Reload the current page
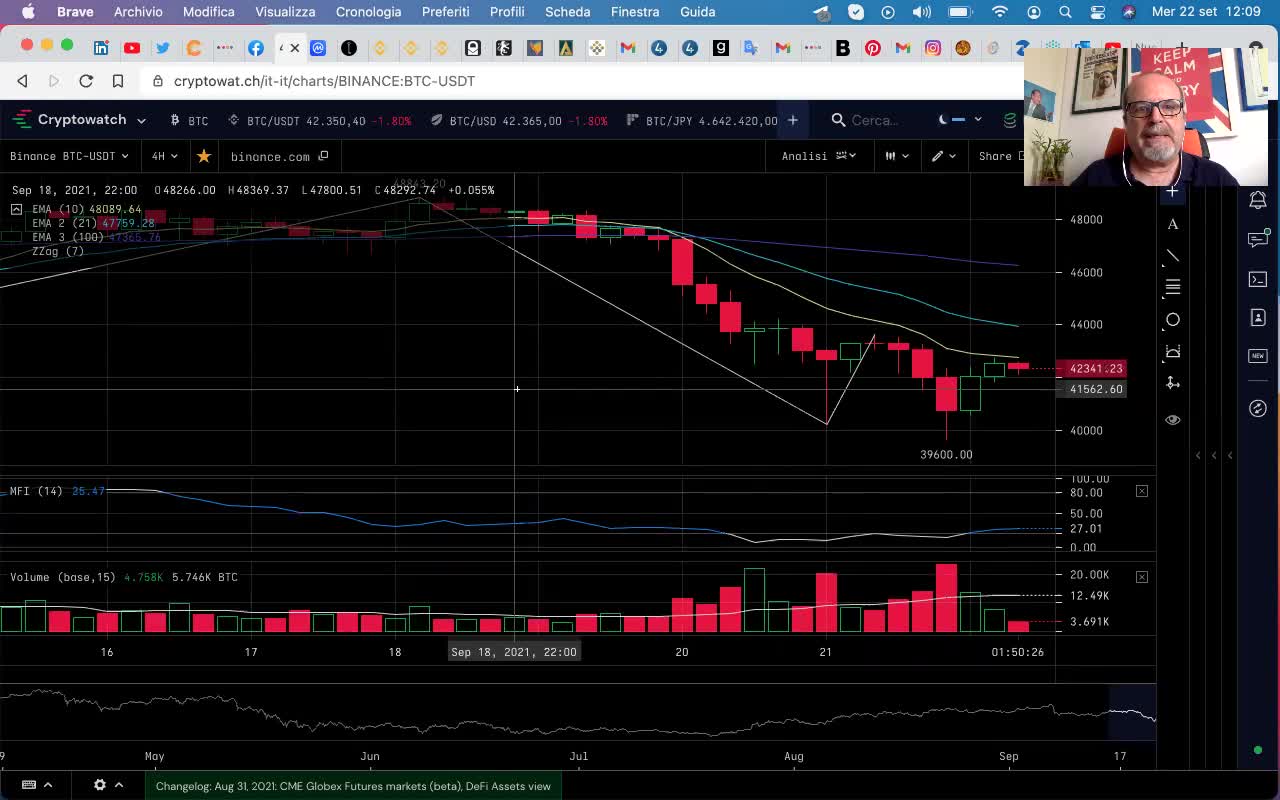 click(86, 81)
